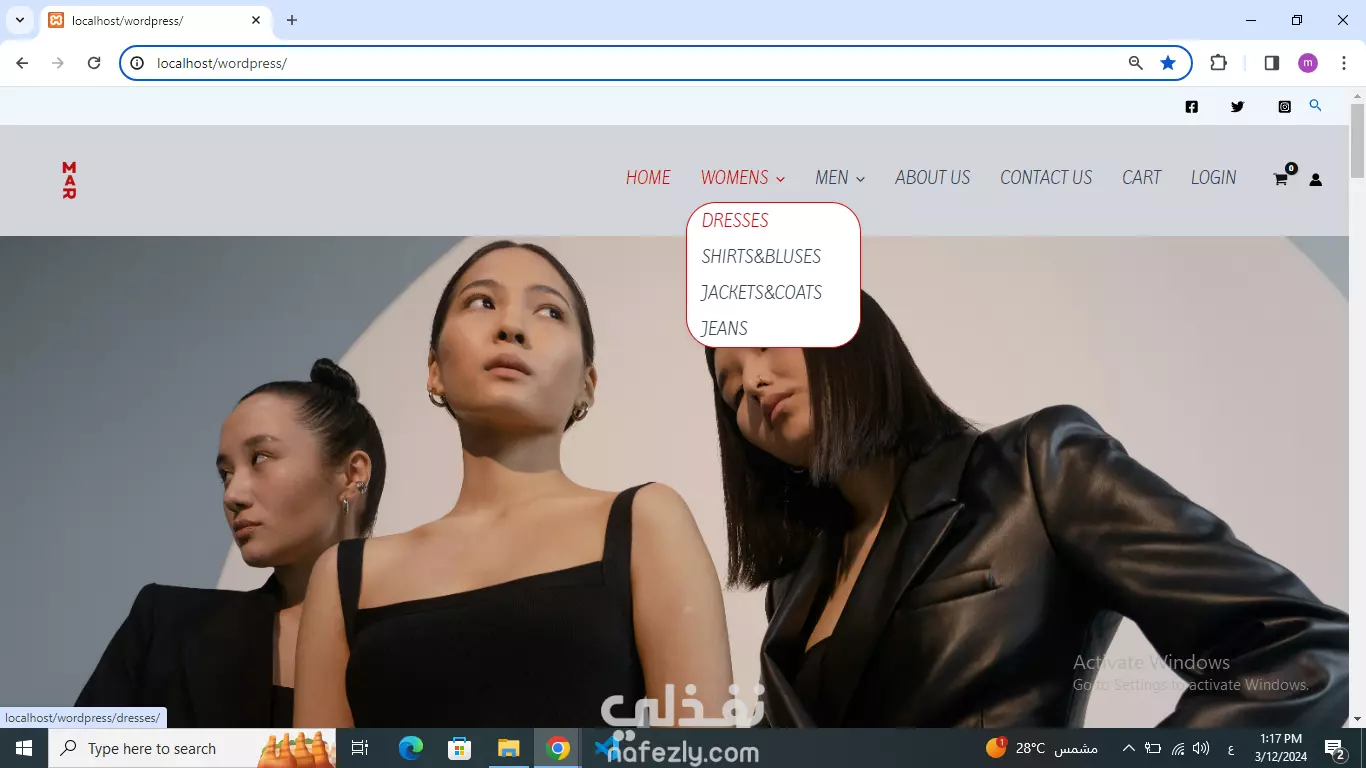
Task: Select DRESSES in the Womens submenu
Action: (x=735, y=220)
